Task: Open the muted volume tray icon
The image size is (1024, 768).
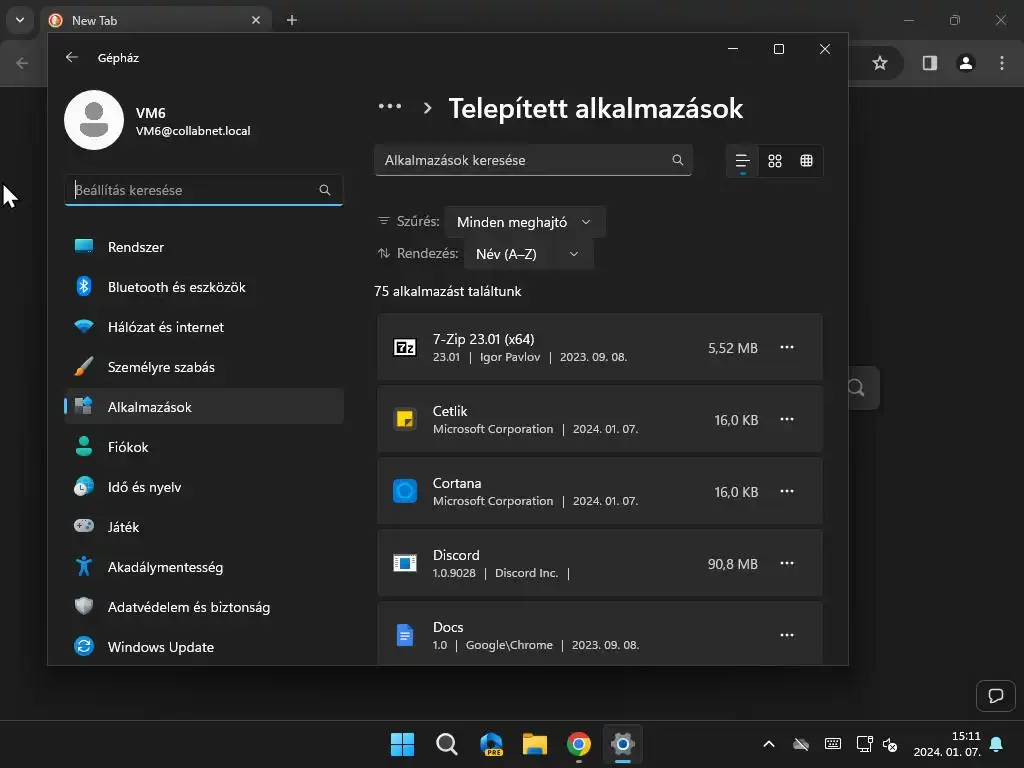Action: pyautogui.click(x=890, y=744)
